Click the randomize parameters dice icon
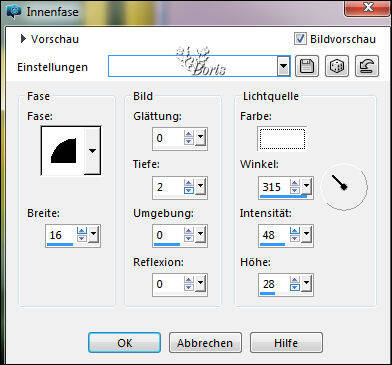The width and height of the screenshot is (392, 365). pos(337,66)
